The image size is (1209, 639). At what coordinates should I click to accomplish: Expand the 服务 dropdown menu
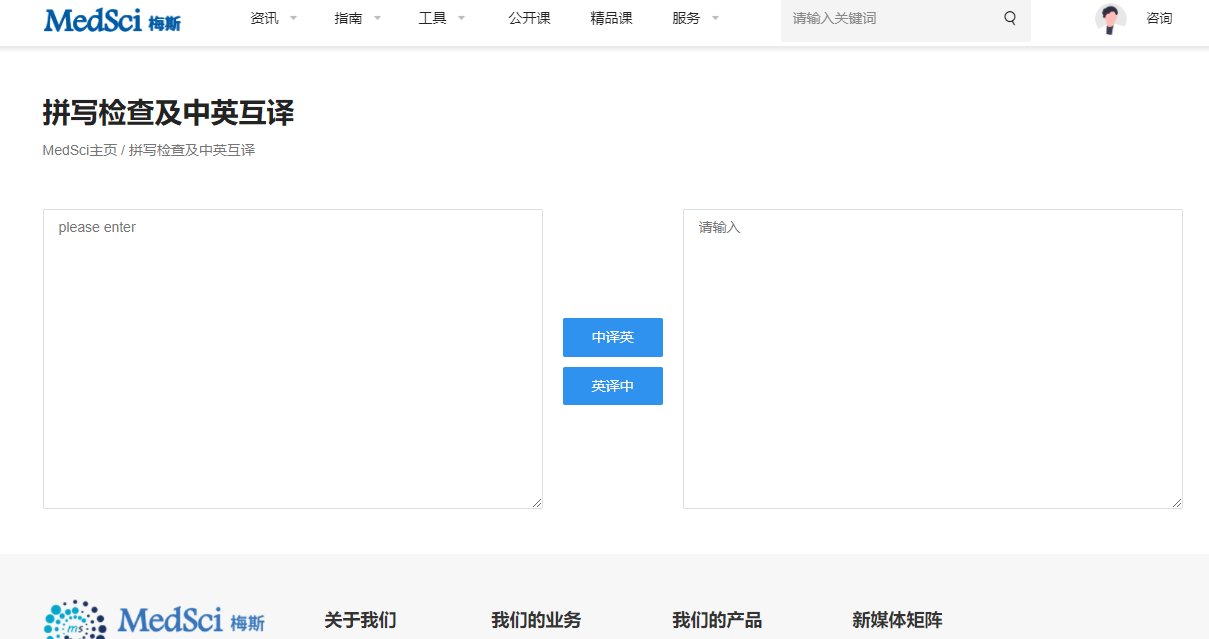click(688, 17)
